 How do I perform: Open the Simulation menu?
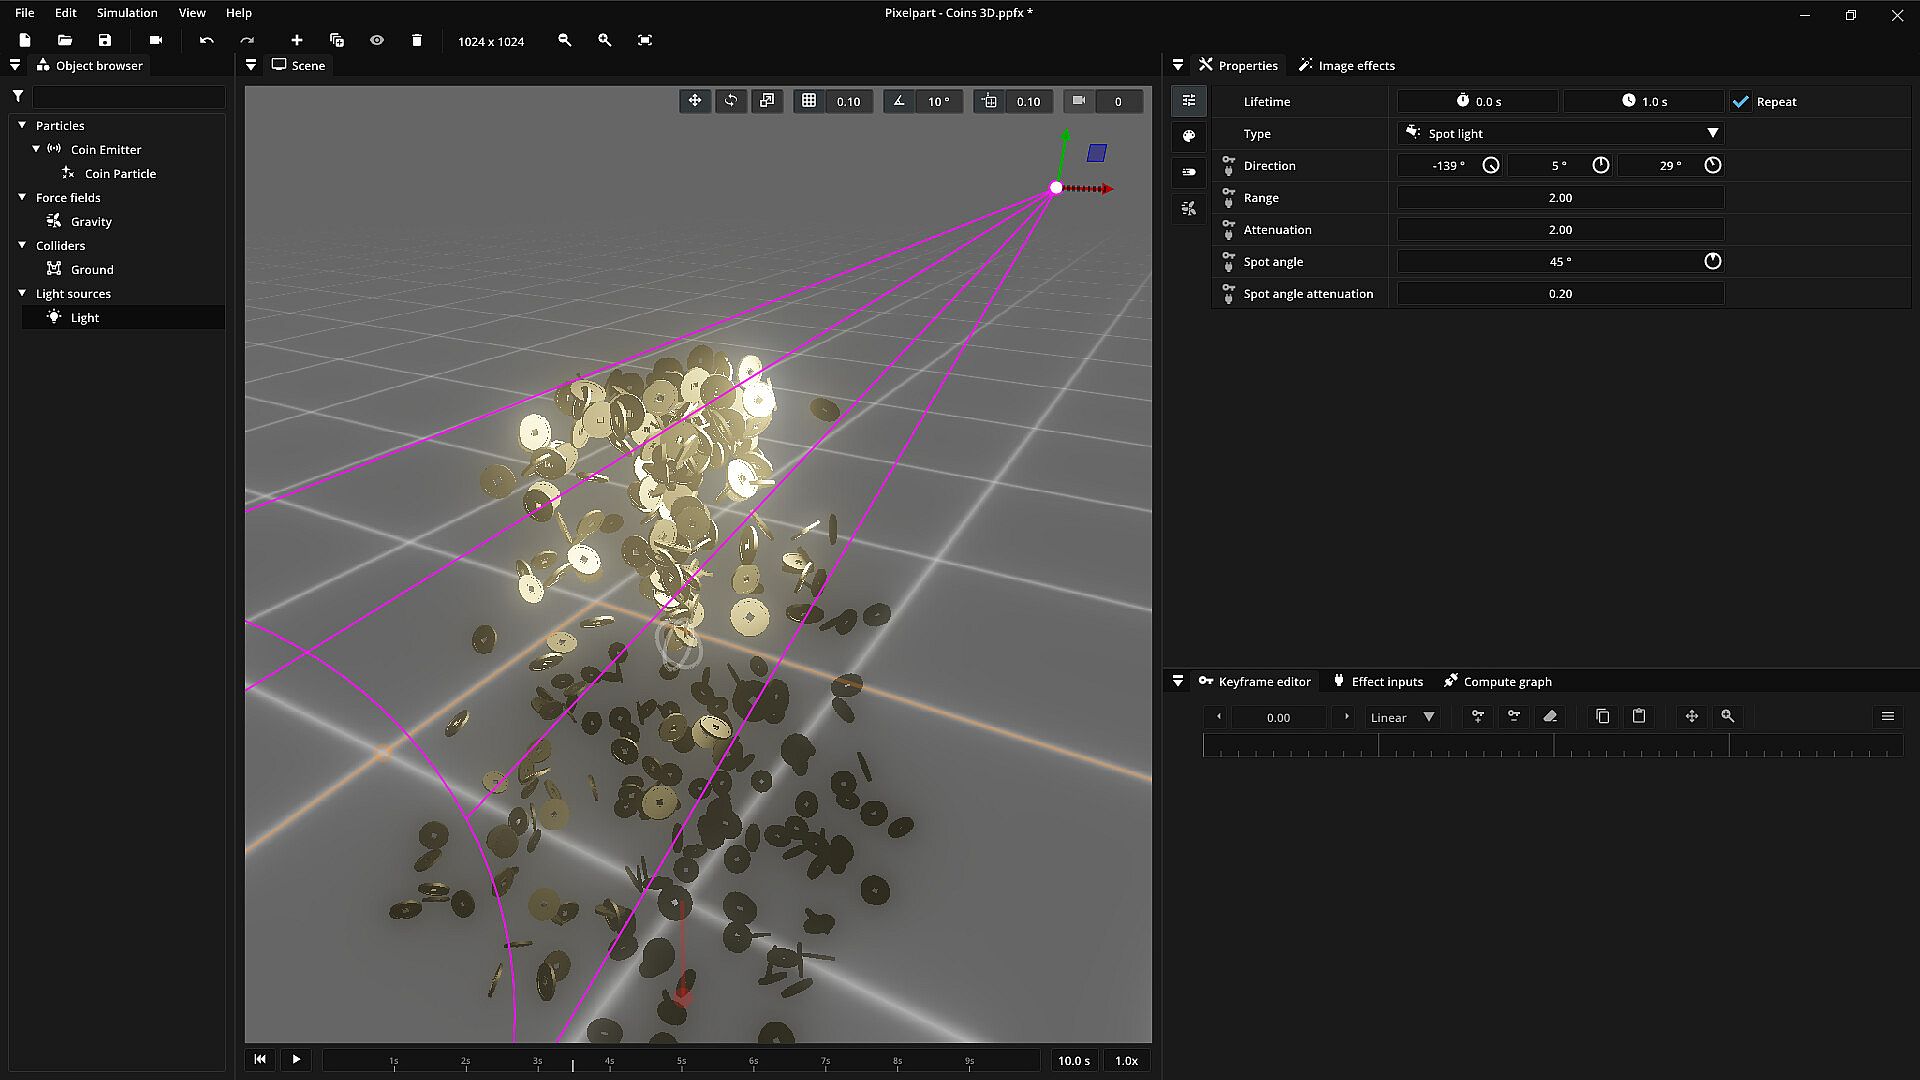[127, 13]
